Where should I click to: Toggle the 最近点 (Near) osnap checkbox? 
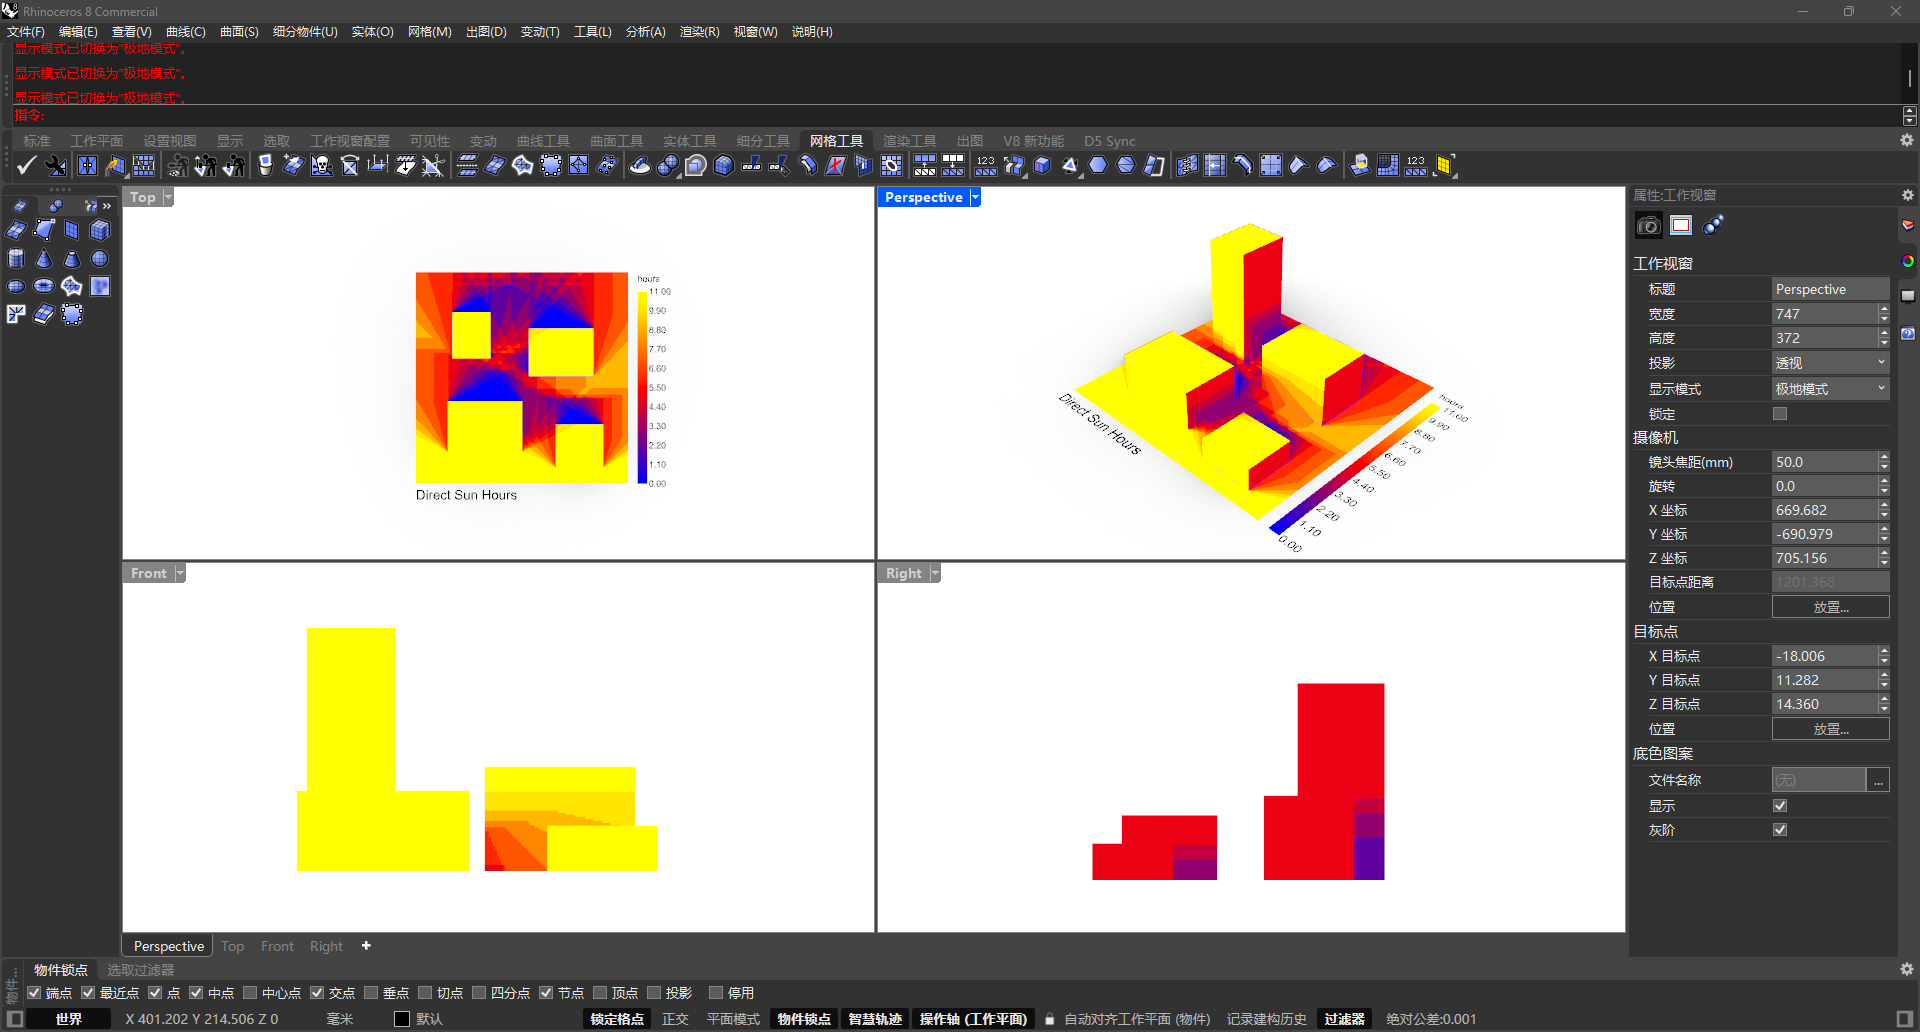pos(88,993)
